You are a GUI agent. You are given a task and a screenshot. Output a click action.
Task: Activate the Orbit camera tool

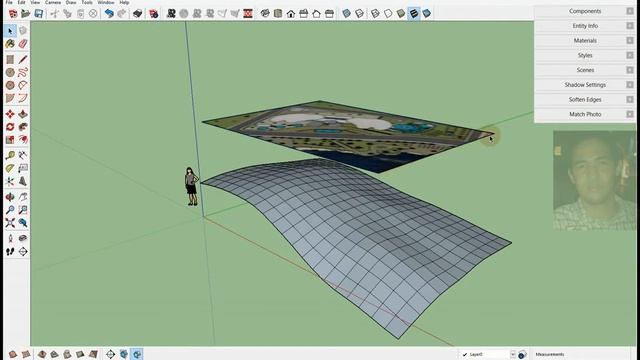coord(10,197)
